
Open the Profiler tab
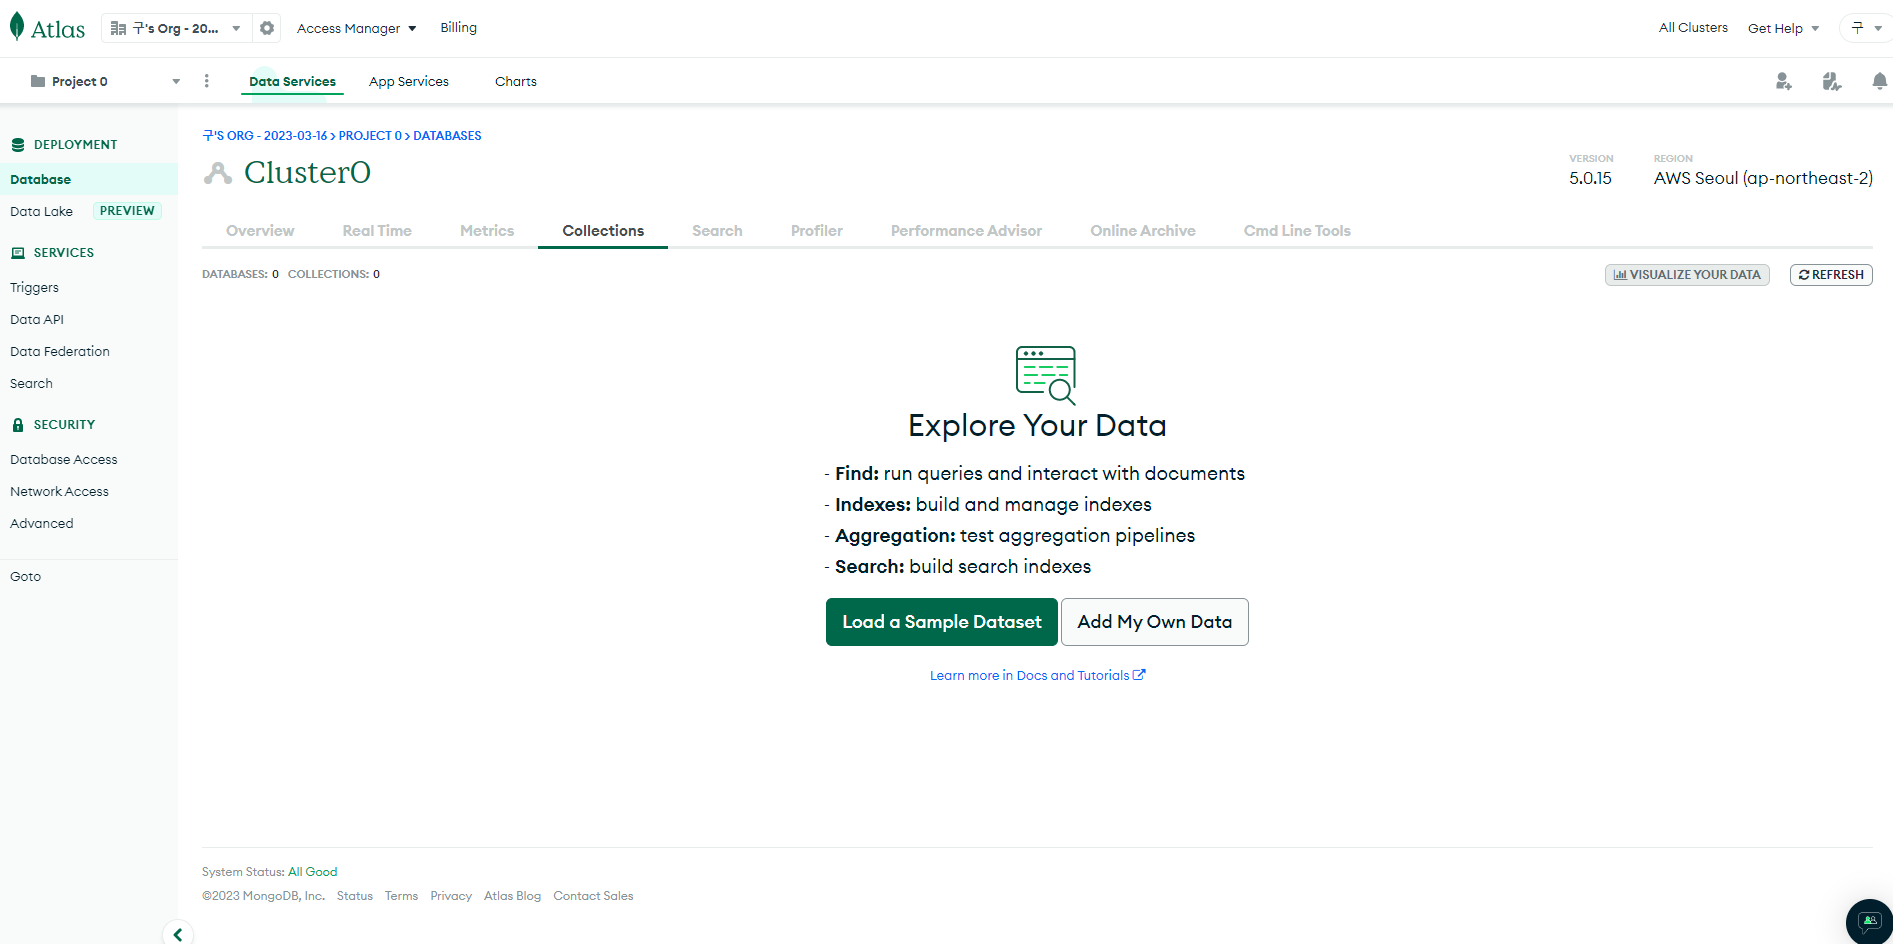[x=817, y=231]
